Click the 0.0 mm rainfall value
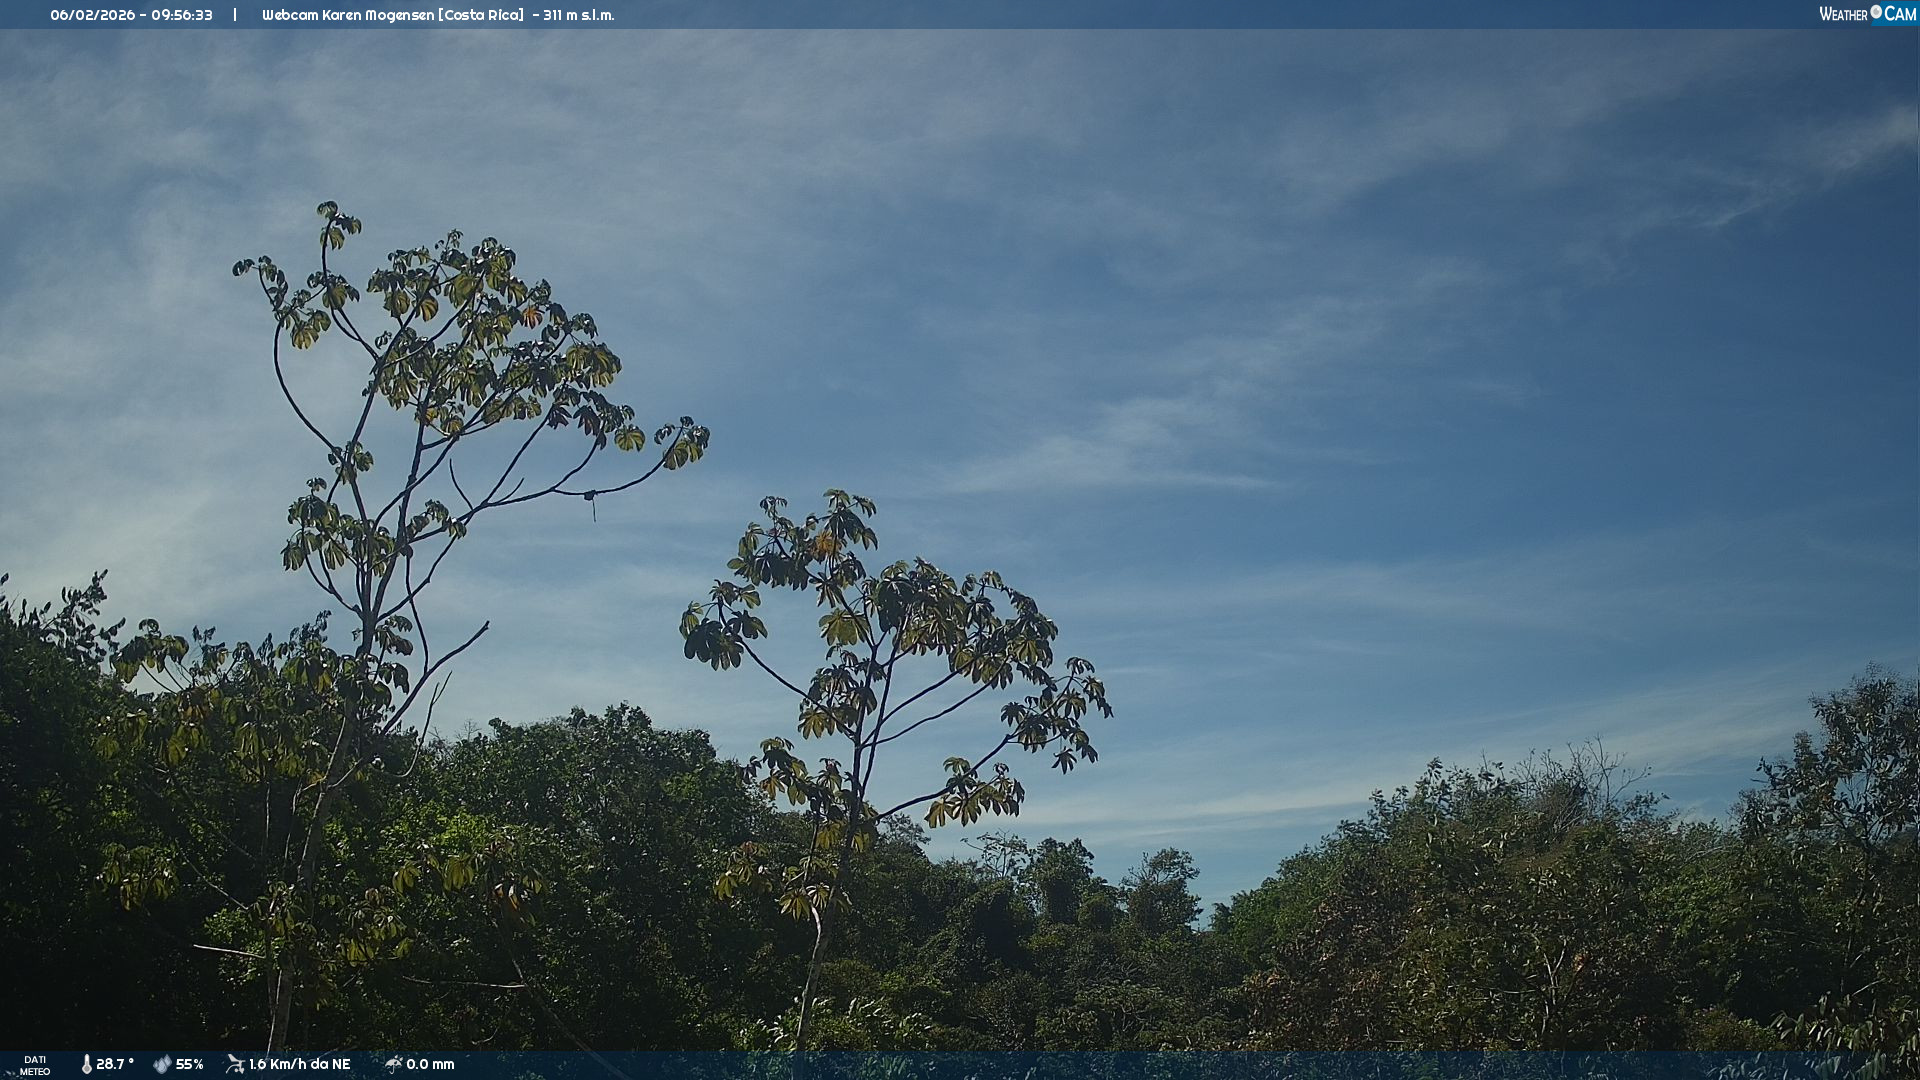 (430, 1064)
